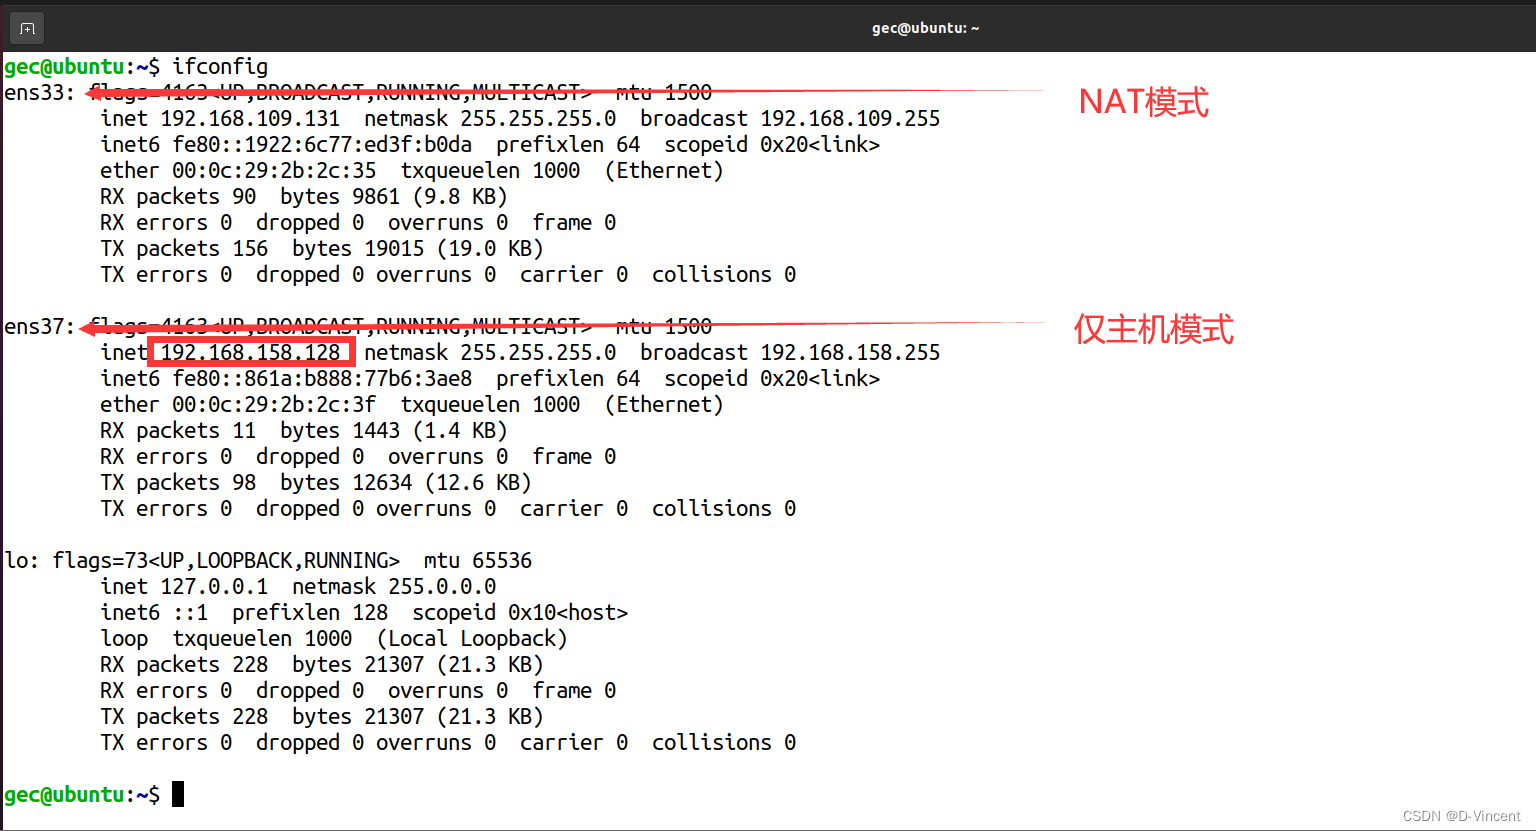Click the IP address 192.168.158.128
The width and height of the screenshot is (1536, 831).
pos(250,352)
